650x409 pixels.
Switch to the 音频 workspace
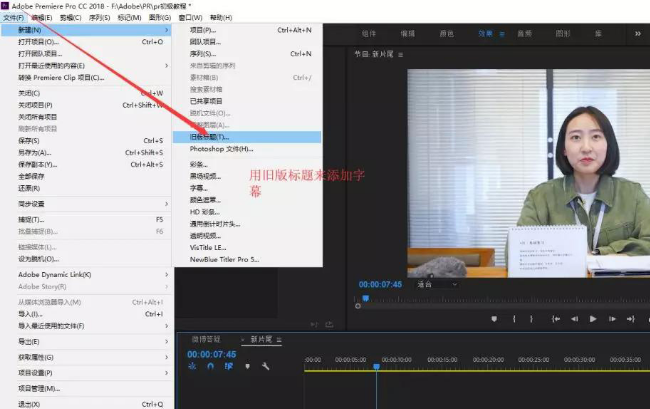pos(524,34)
